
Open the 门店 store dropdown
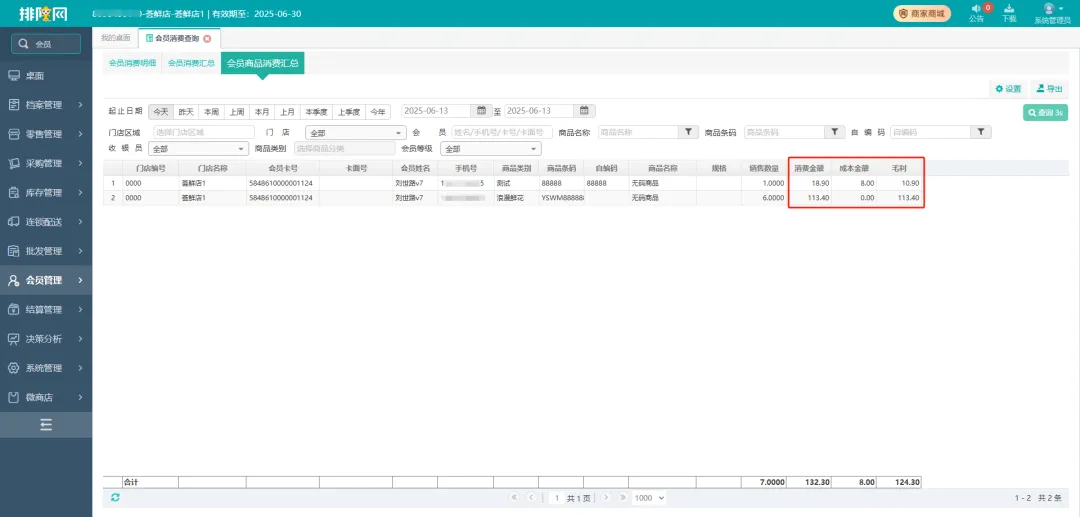pyautogui.click(x=355, y=132)
